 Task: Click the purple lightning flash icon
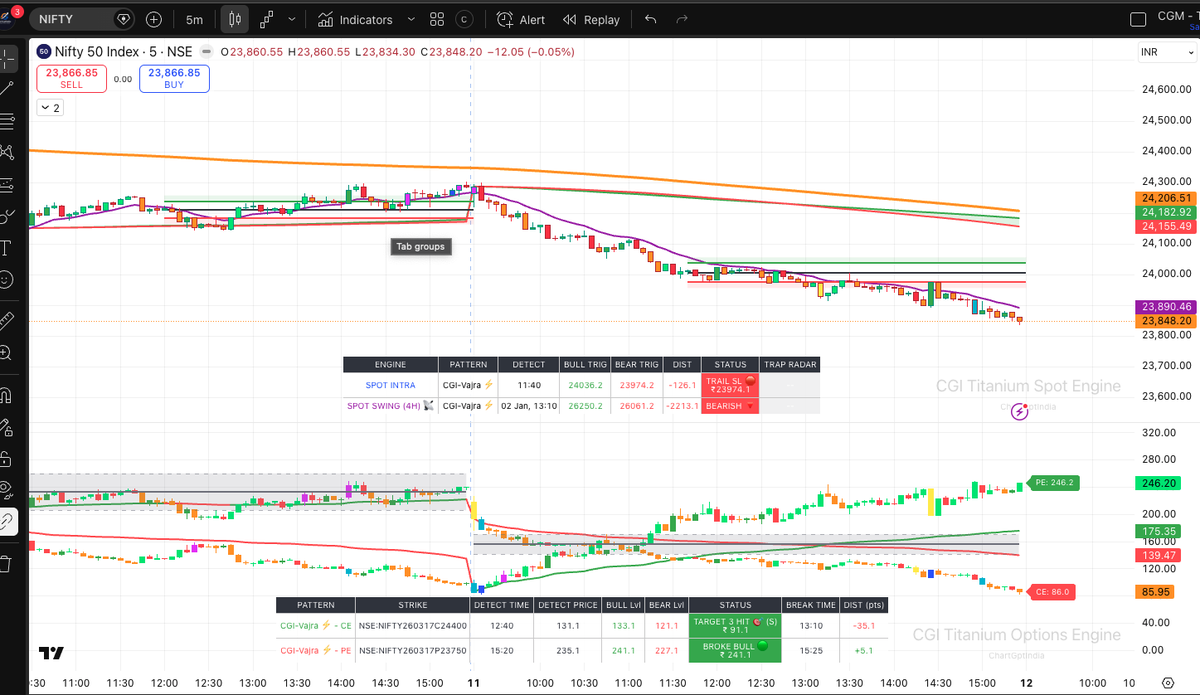1020,411
